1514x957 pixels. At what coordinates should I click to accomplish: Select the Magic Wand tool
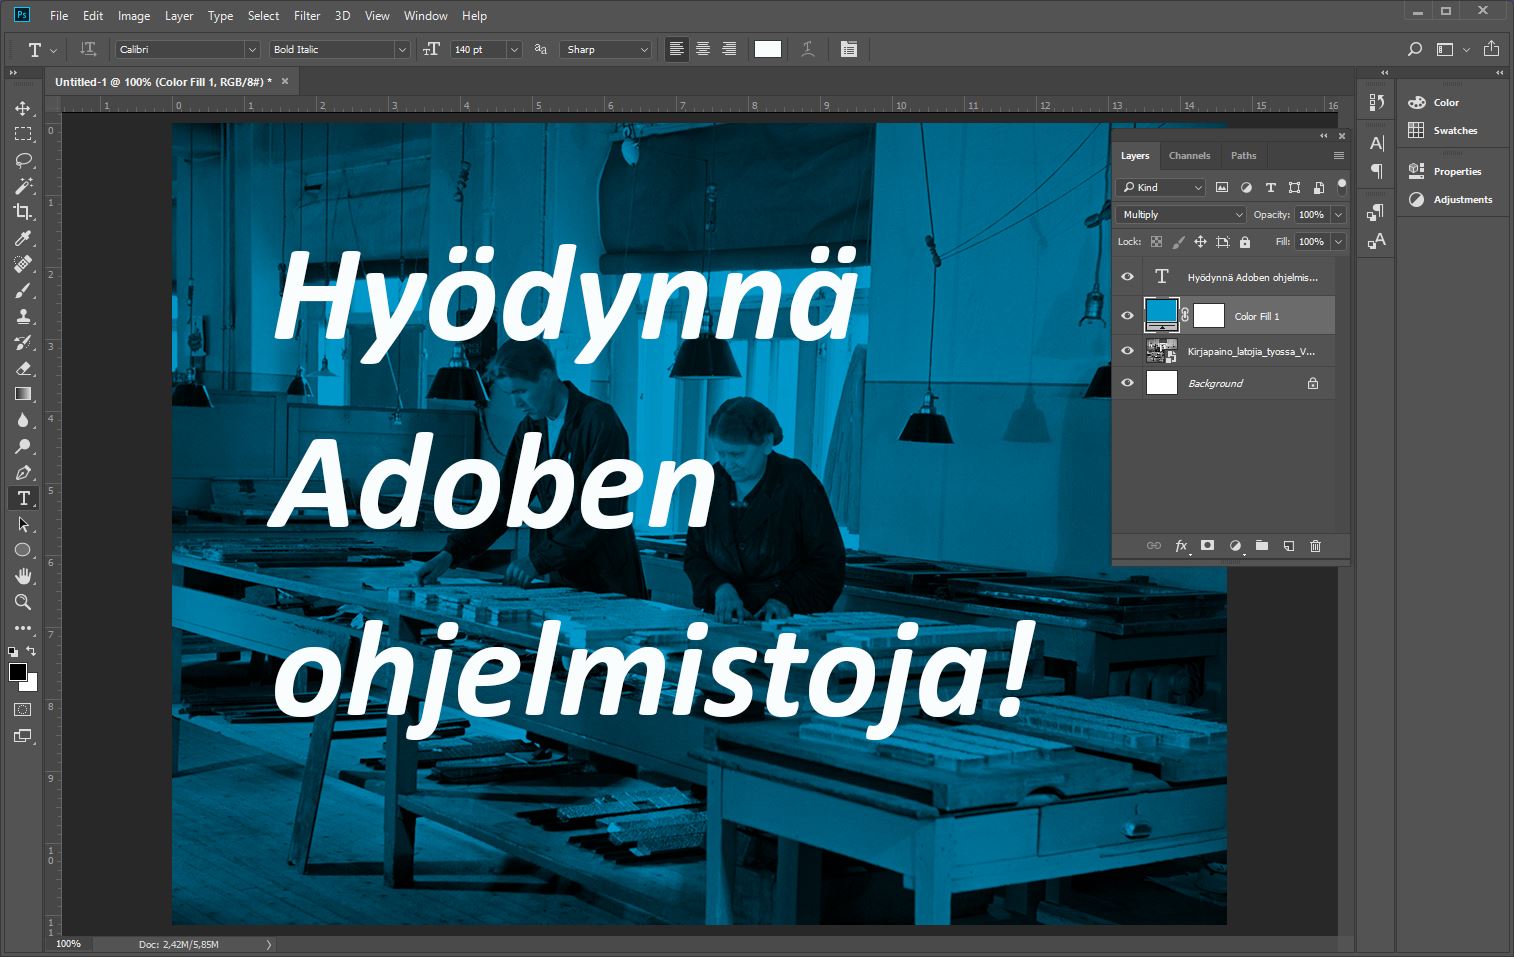[23, 186]
